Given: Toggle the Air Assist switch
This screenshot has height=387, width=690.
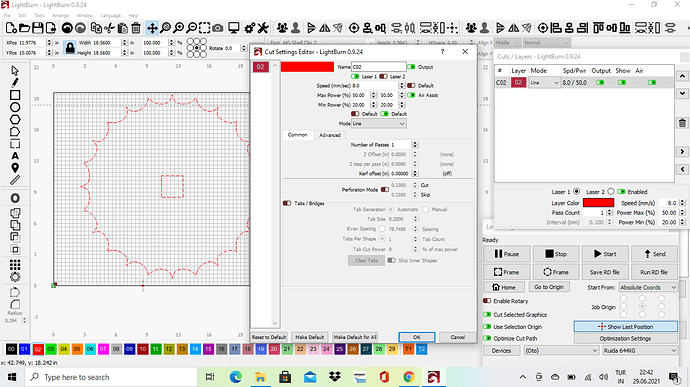Looking at the screenshot, I should [x=411, y=95].
